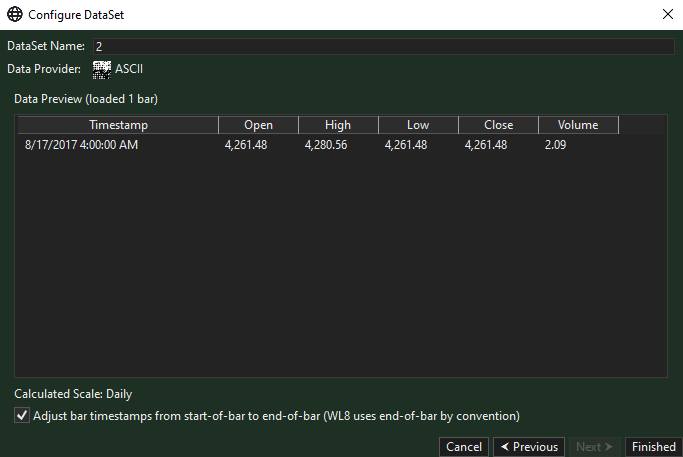The image size is (683, 457).
Task: Focus the DataSet Name input field
Action: [384, 46]
